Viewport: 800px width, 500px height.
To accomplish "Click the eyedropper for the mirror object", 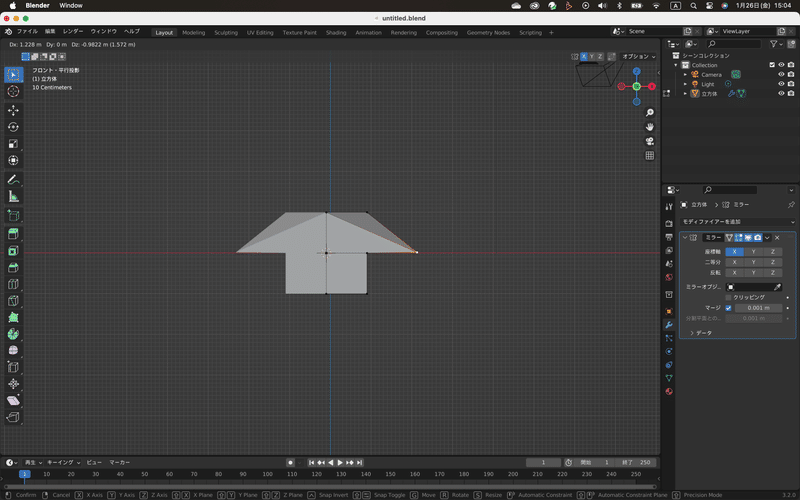I will coord(777,287).
